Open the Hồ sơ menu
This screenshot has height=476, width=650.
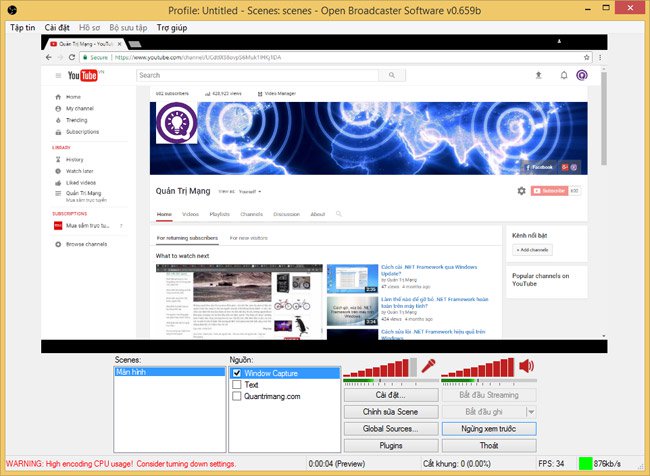pos(90,27)
